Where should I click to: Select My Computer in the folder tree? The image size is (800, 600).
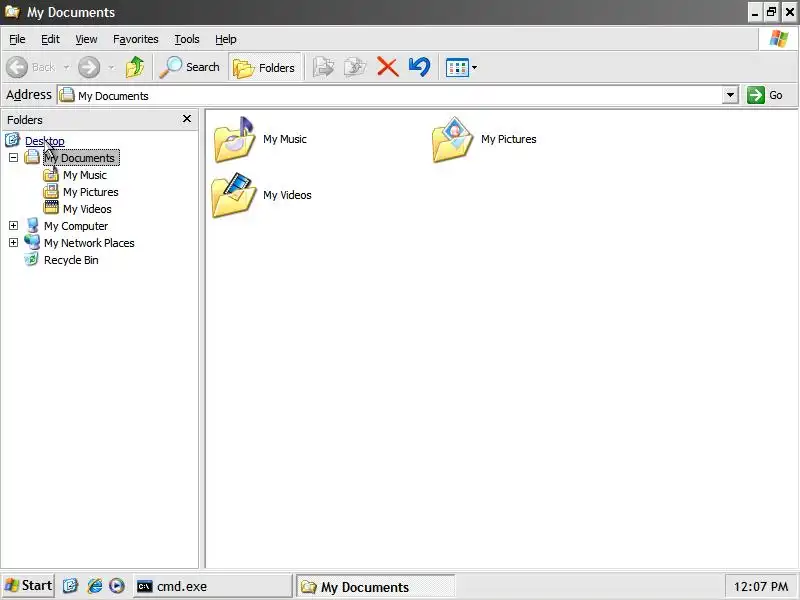tap(76, 226)
